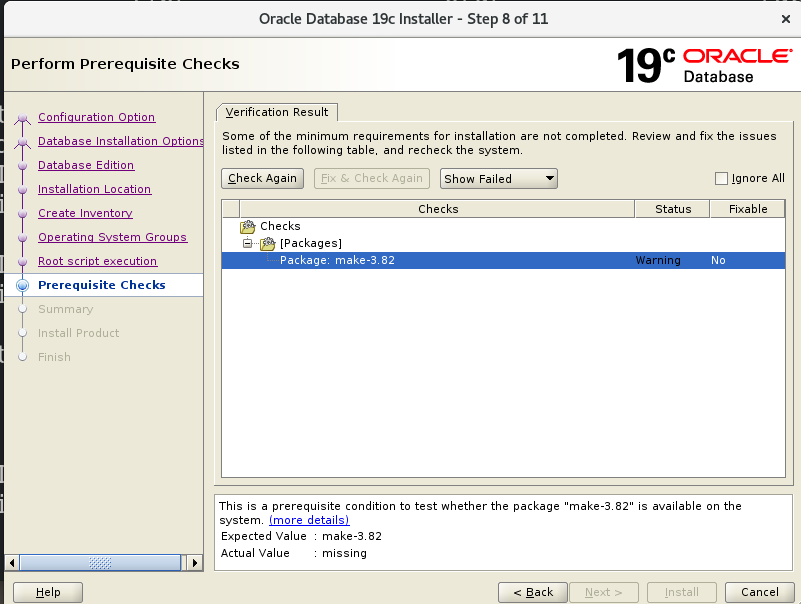The image size is (801, 604).
Task: Click the < Back button
Action: pos(533,592)
